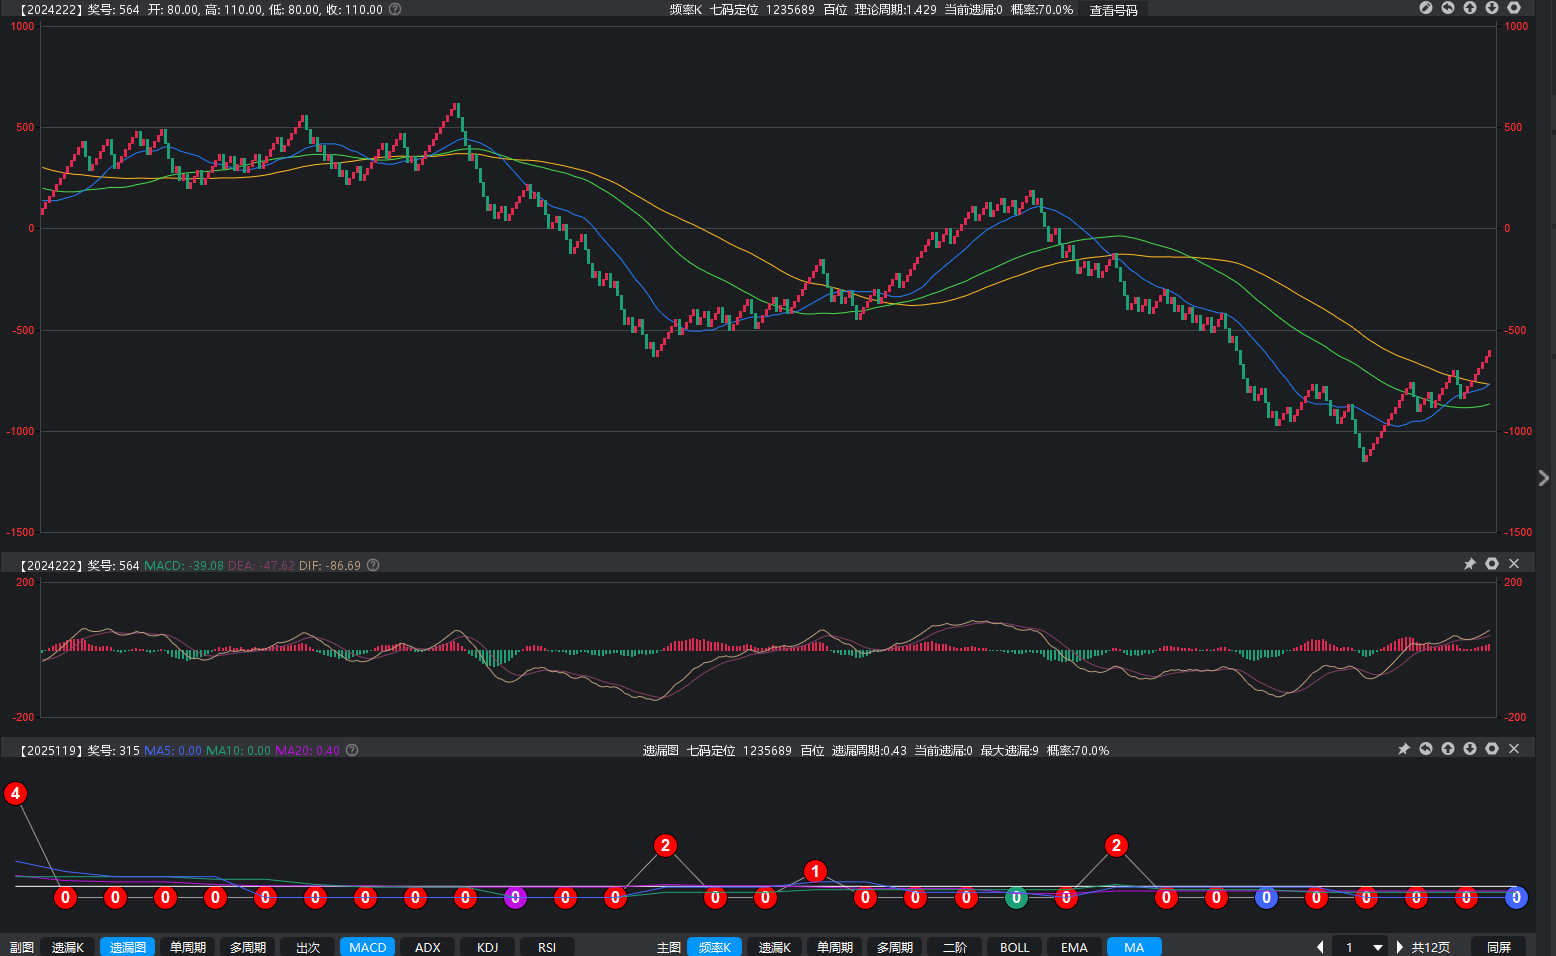The image size is (1556, 956).
Task: Toggle the KDJ indicator button
Action: coord(488,947)
